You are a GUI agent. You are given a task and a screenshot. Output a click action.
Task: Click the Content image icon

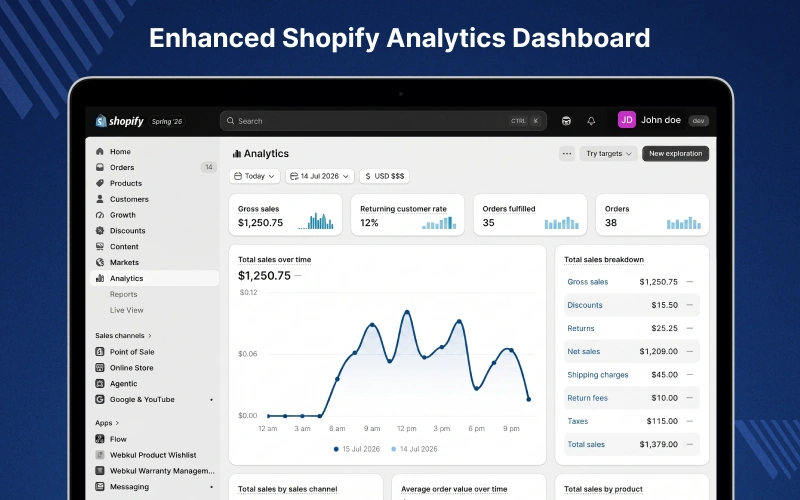coord(100,246)
